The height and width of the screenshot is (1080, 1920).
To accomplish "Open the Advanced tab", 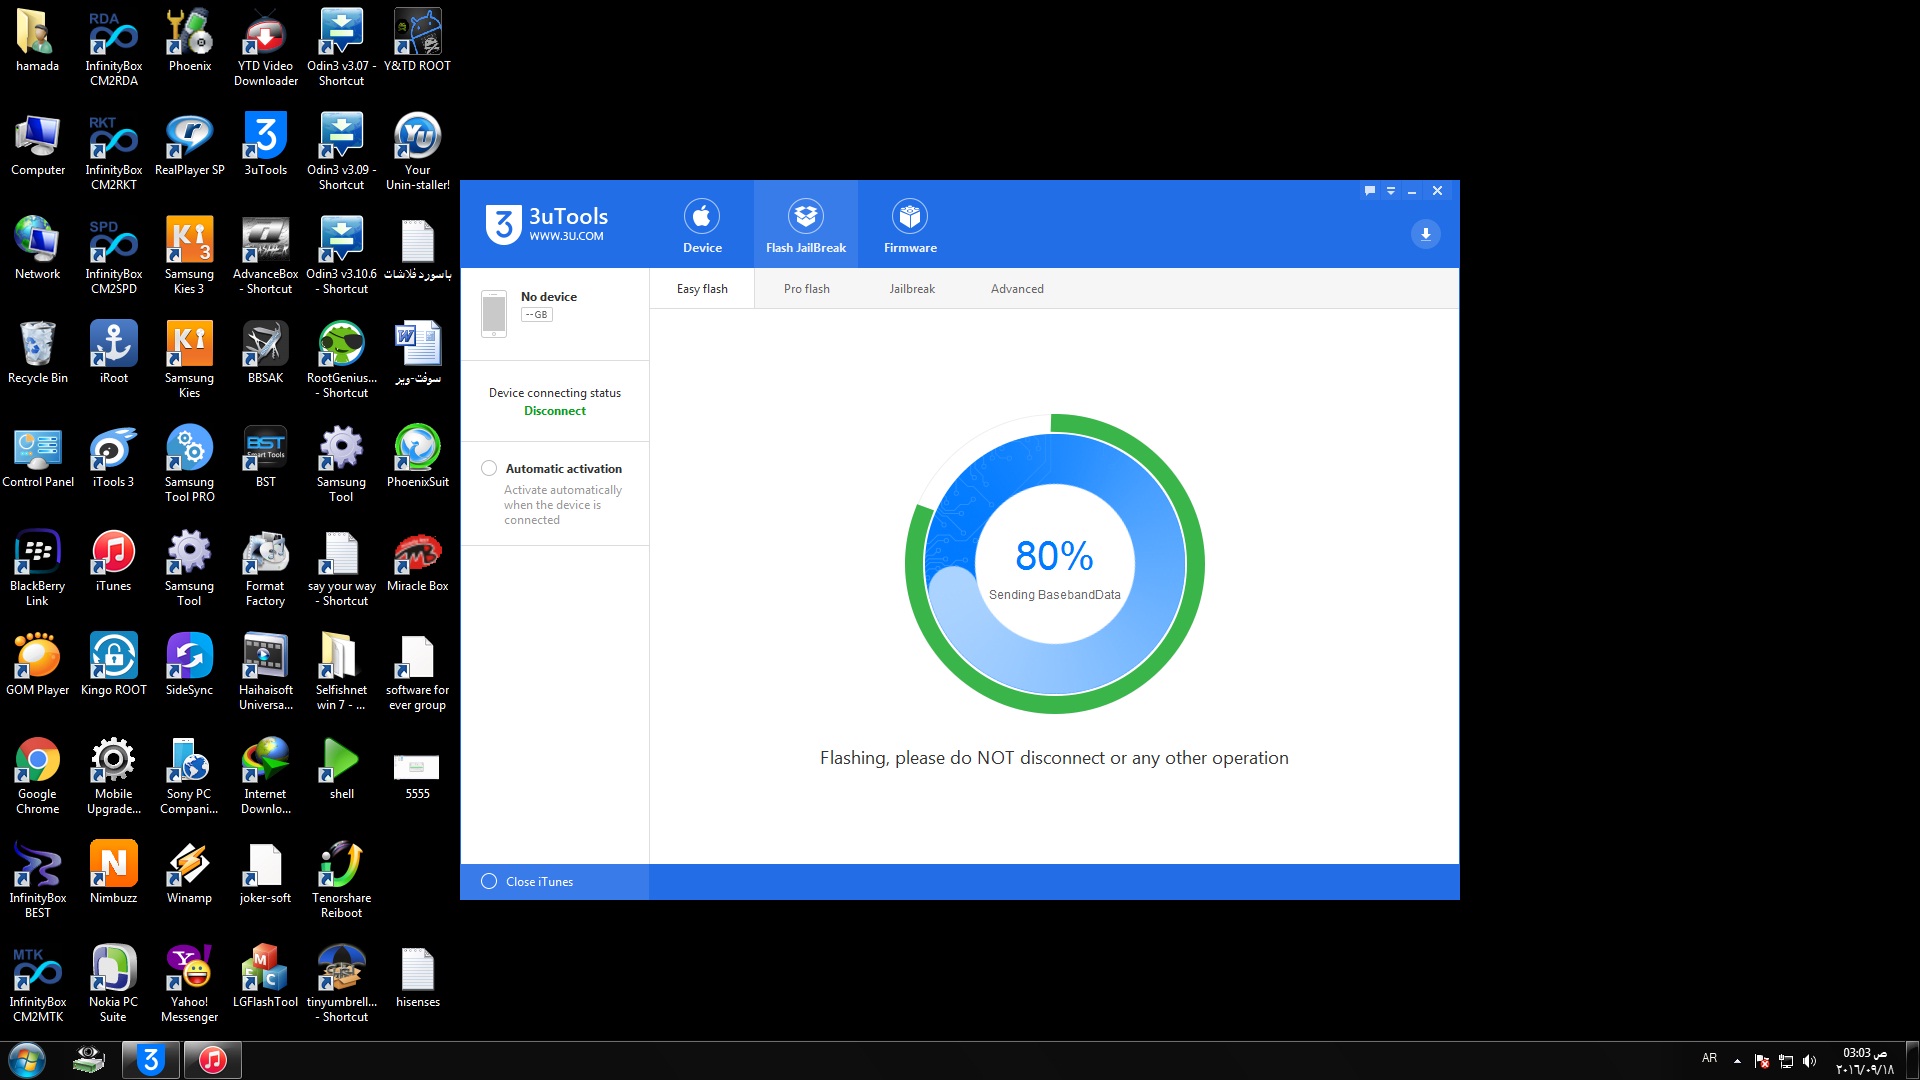I will coord(1017,289).
